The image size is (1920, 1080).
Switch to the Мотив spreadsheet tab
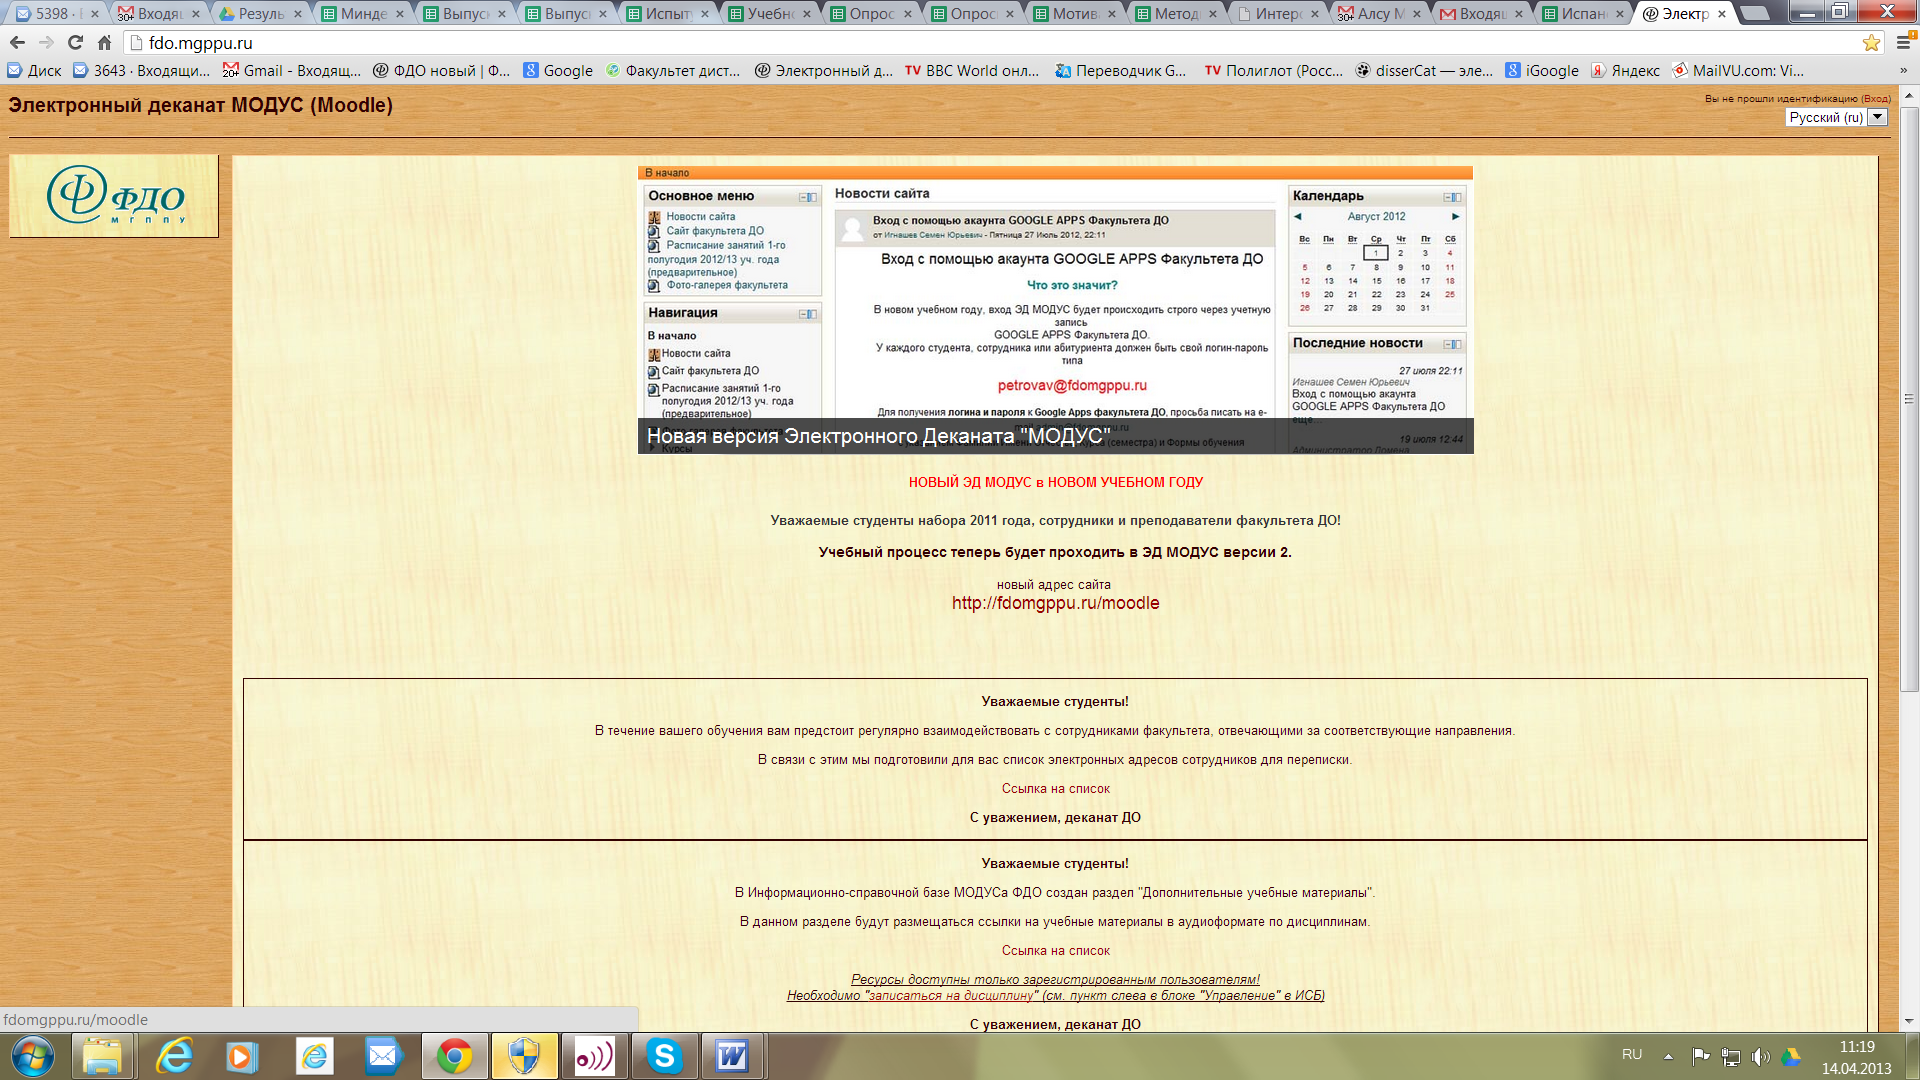tap(1072, 14)
